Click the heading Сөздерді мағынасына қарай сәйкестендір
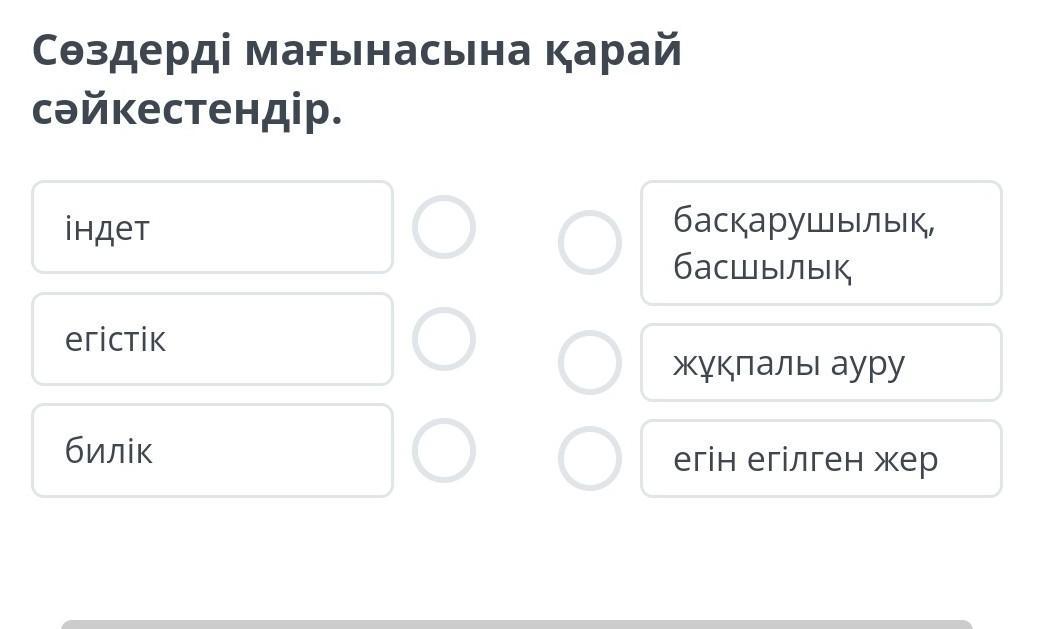Viewport: 1057px width, 629px height. click(x=357, y=80)
